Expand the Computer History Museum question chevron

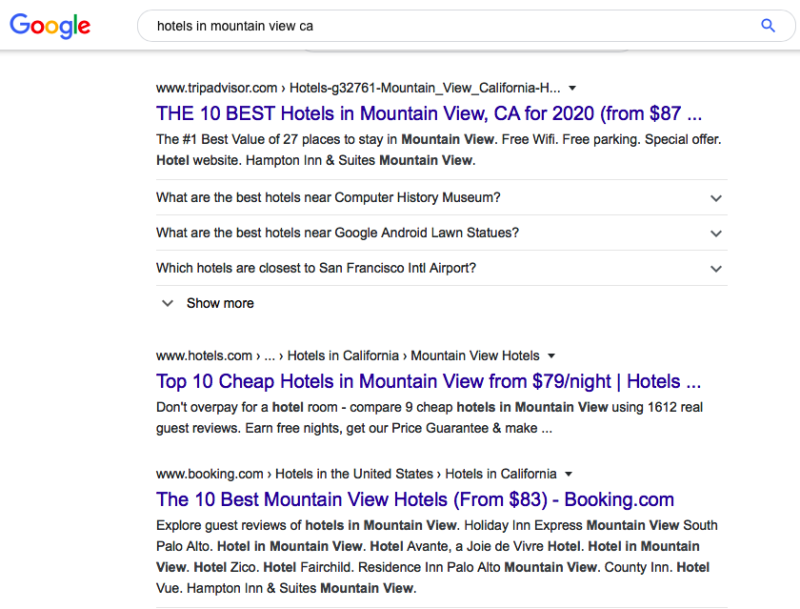(715, 198)
